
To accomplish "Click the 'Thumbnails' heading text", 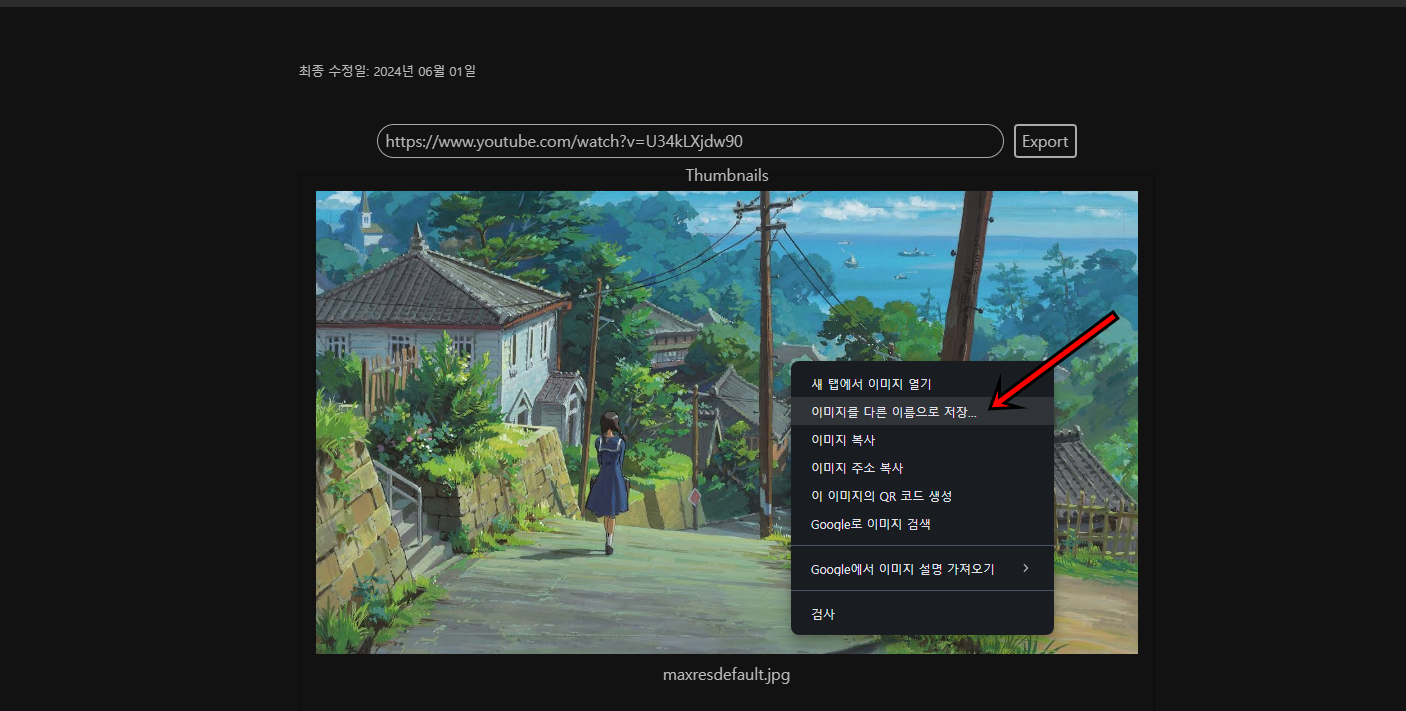I will (x=727, y=175).
